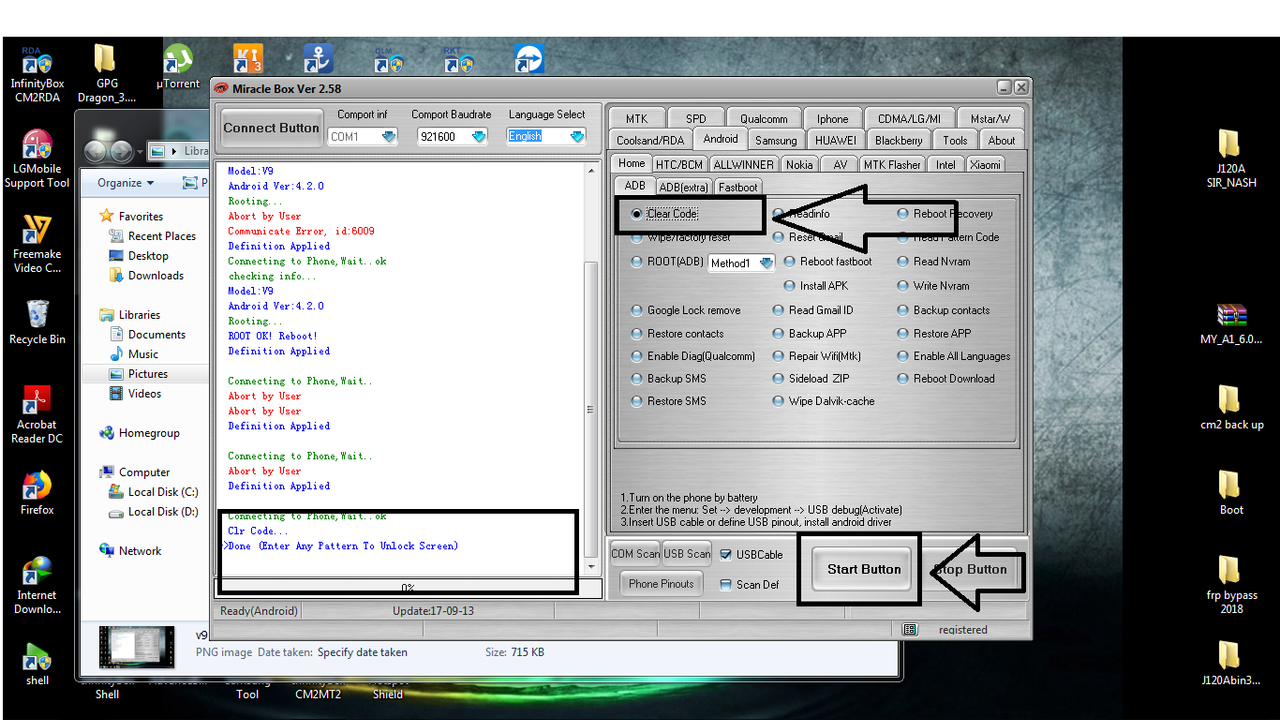Open the Comport Baudrate 921600 dropdown
This screenshot has width=1280, height=720.
[478, 137]
